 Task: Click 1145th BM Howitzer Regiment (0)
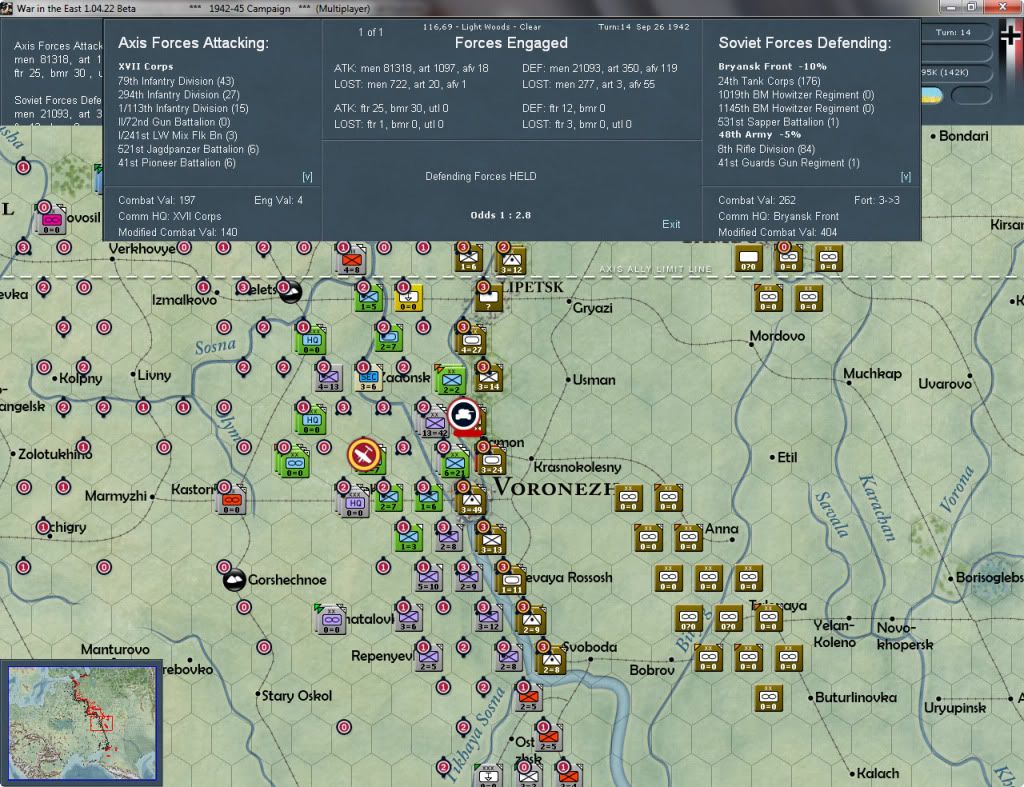pos(795,108)
